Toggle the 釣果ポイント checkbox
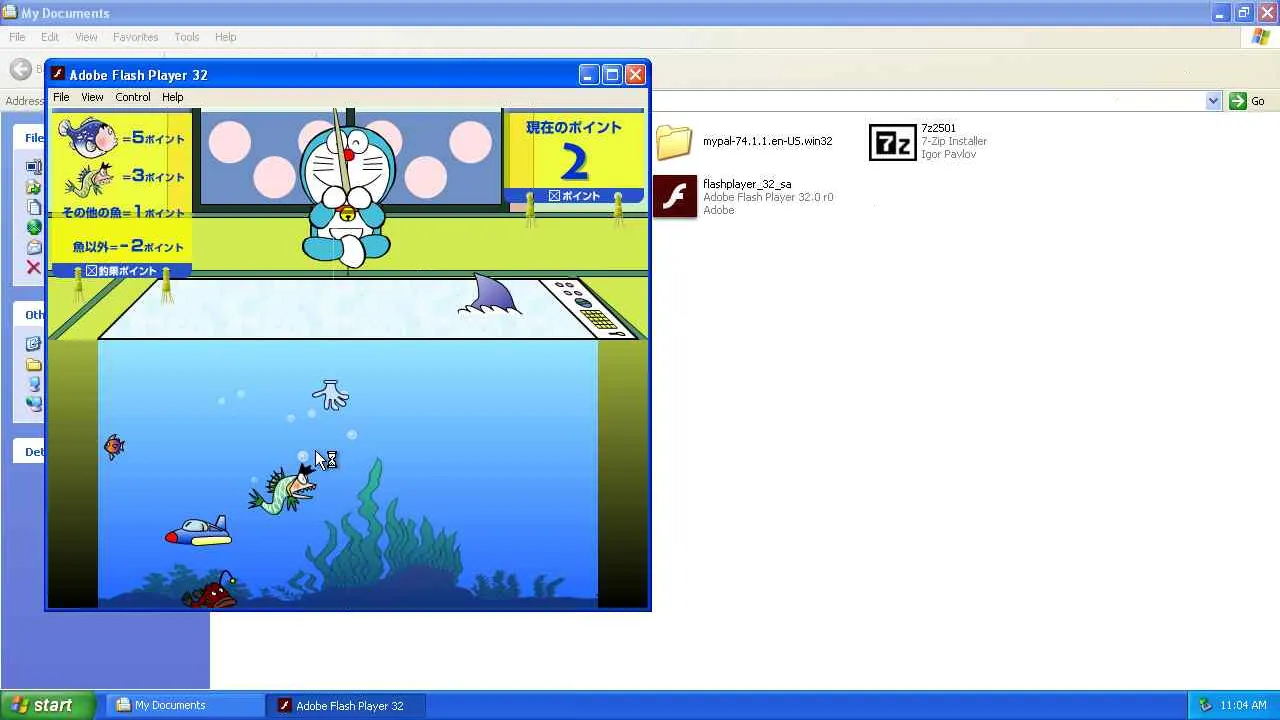1280x720 pixels. pyautogui.click(x=91, y=271)
